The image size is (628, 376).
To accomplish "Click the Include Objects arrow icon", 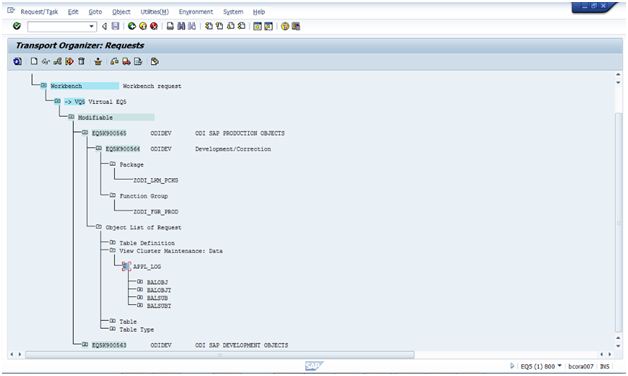I will [69, 62].
